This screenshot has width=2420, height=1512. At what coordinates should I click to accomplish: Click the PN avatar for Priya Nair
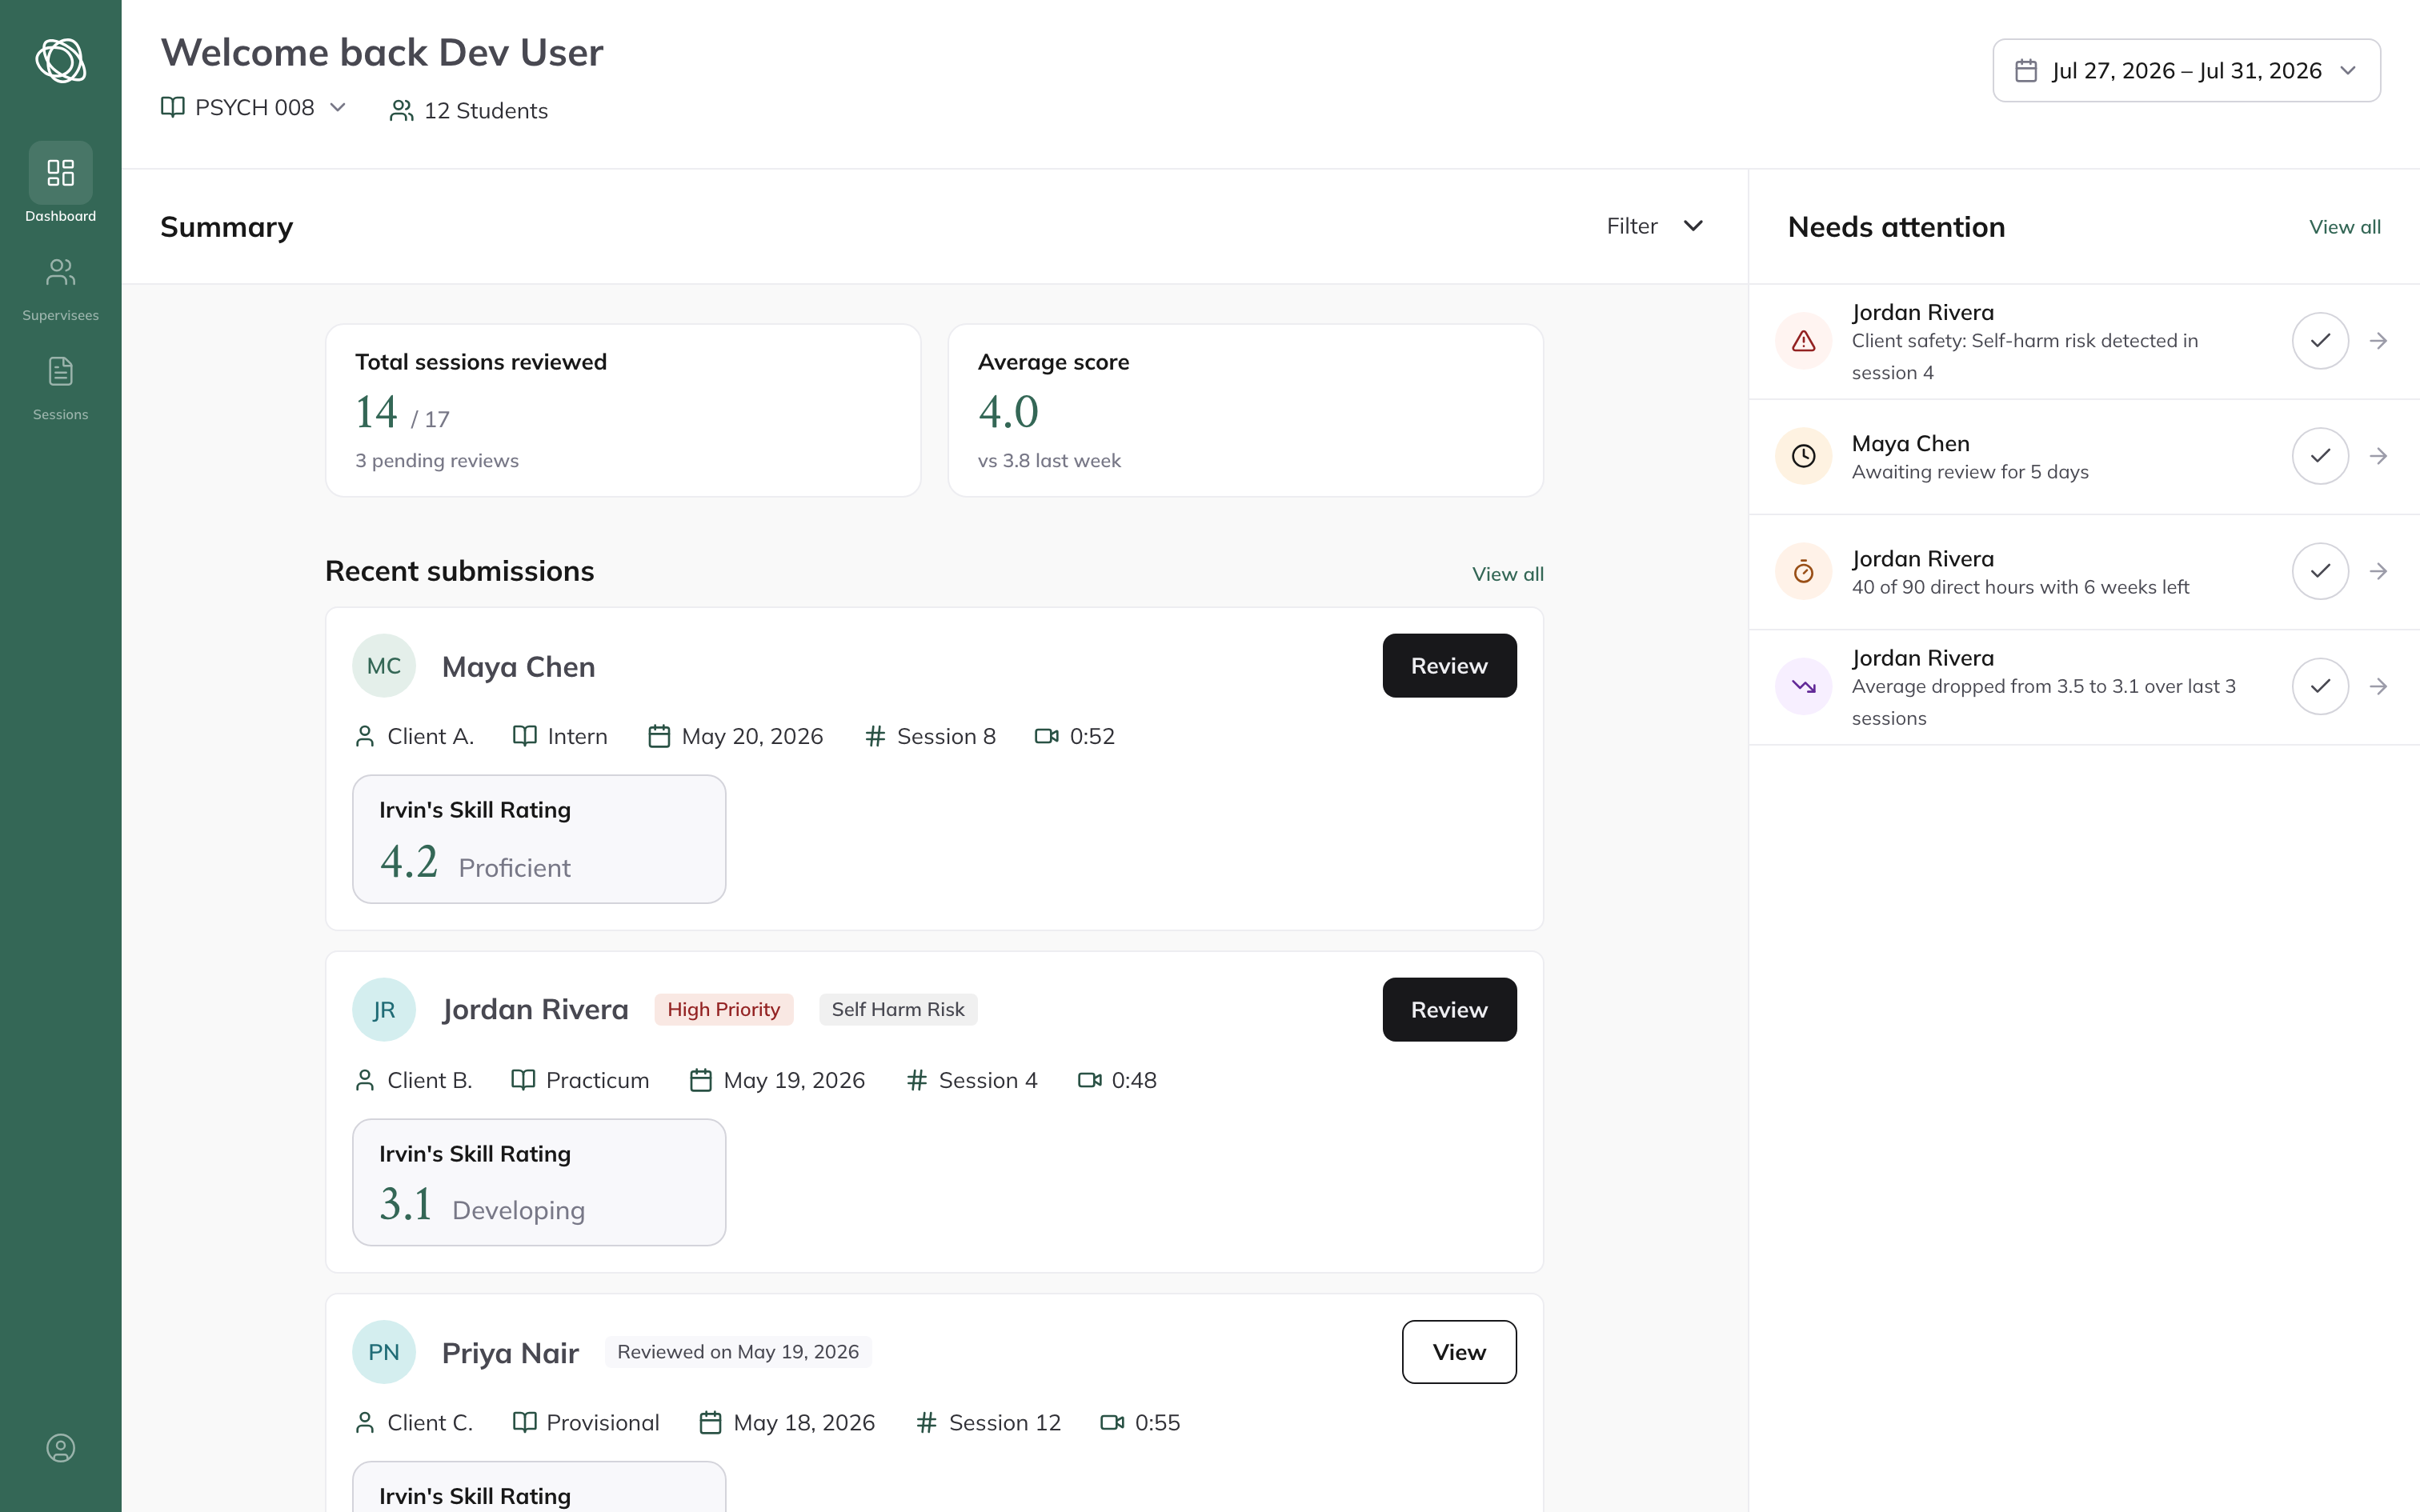tap(384, 1352)
